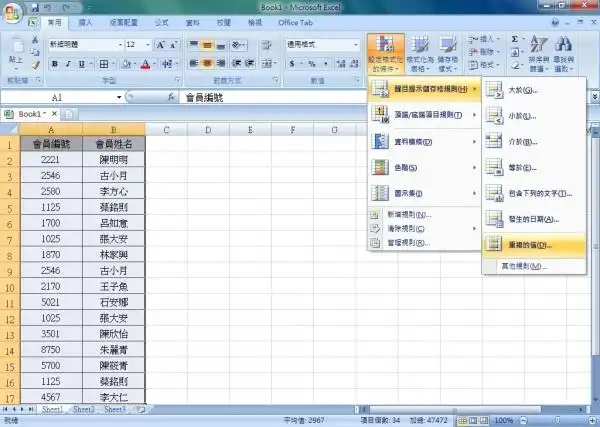
Task: Switch to the 公式 (Formulas) ribbon tab
Action: coord(161,23)
